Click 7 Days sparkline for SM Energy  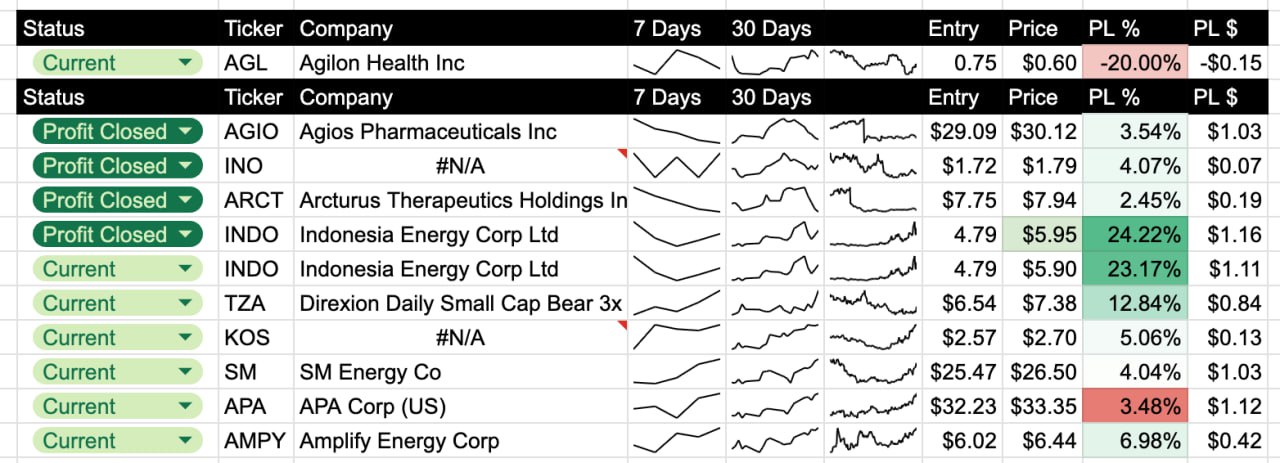pos(676,372)
